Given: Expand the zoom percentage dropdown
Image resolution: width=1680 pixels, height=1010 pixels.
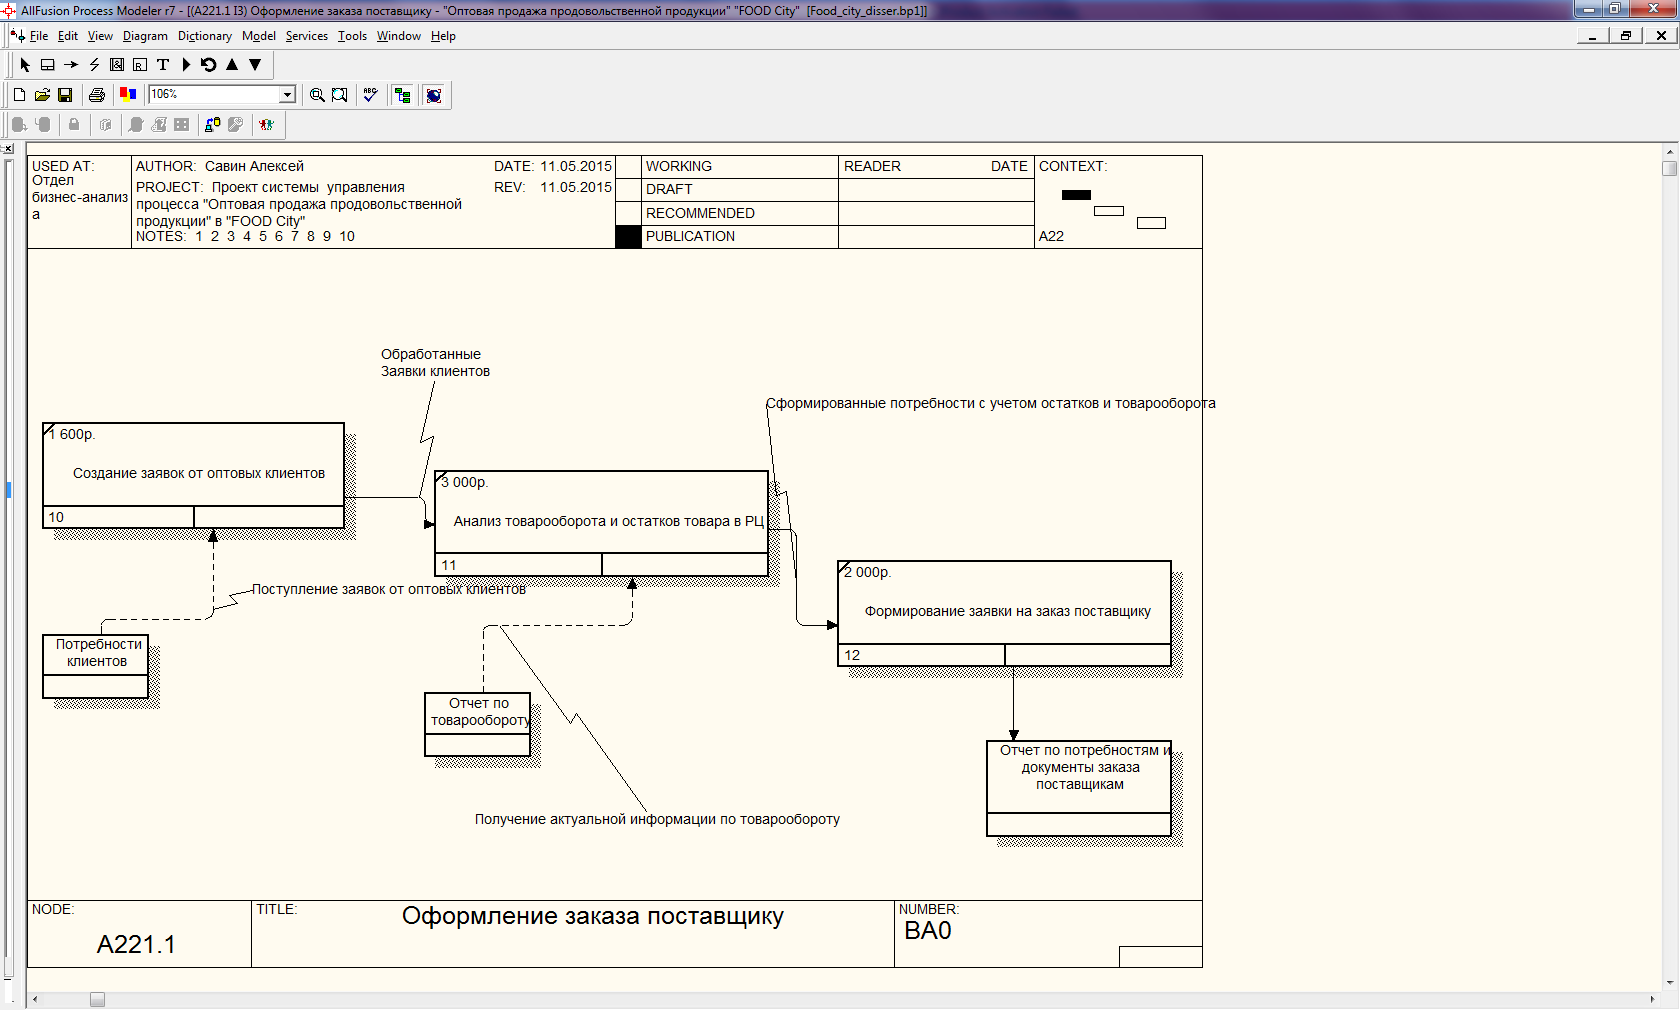Looking at the screenshot, I should tap(287, 95).
